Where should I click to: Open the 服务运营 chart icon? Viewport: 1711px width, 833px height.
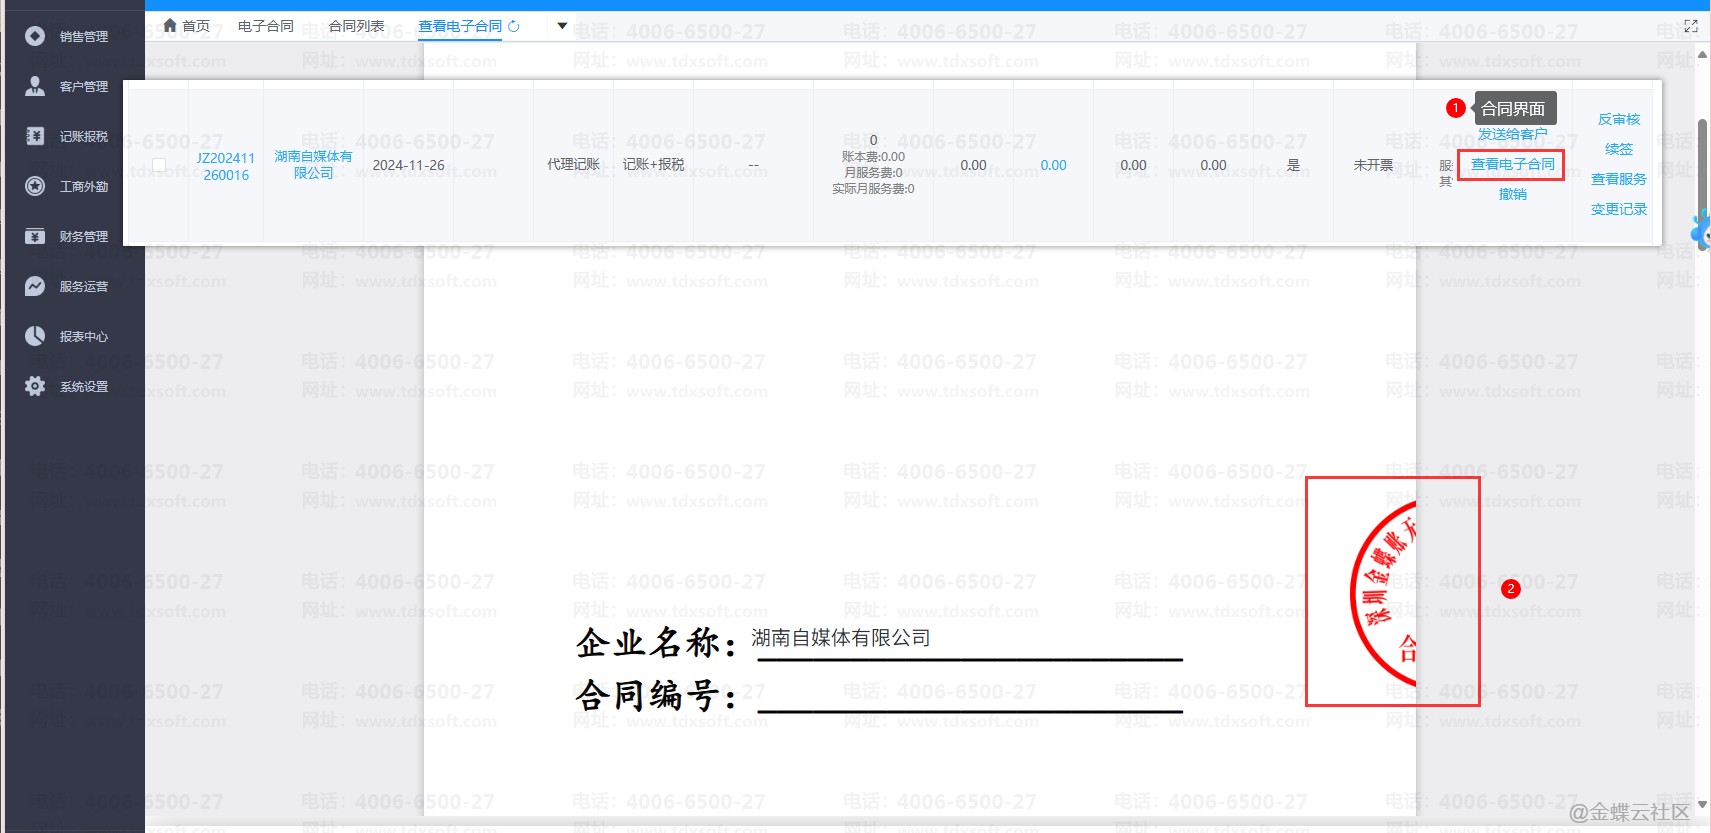pyautogui.click(x=35, y=286)
